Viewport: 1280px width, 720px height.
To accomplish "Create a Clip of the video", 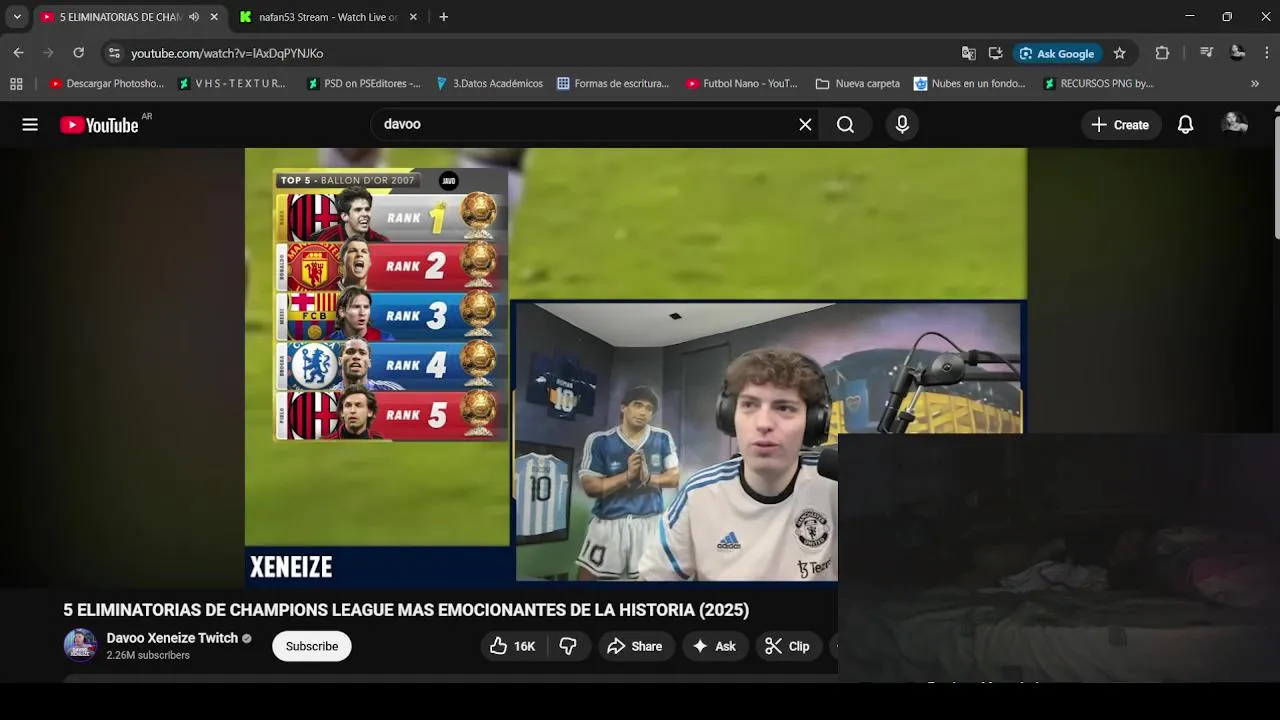I will pyautogui.click(x=787, y=646).
